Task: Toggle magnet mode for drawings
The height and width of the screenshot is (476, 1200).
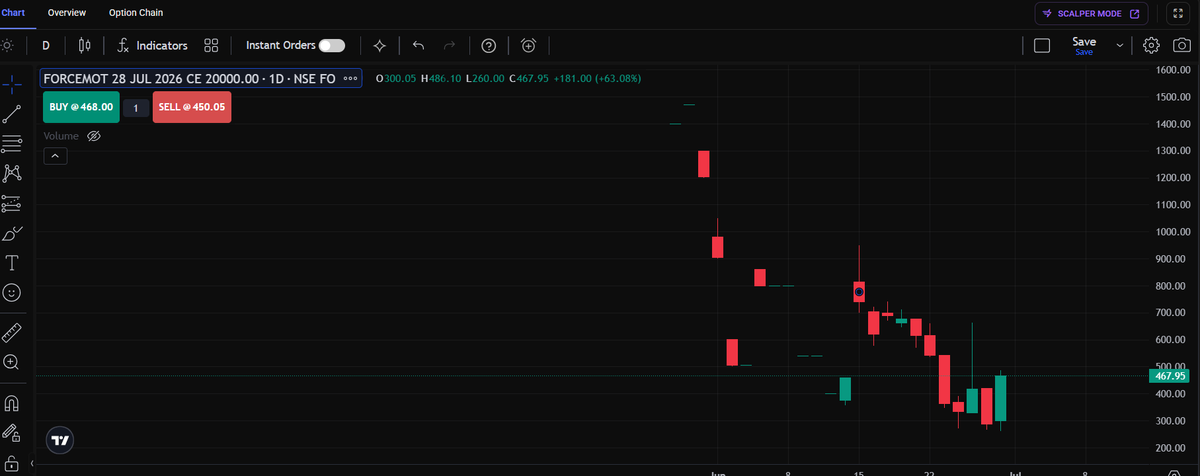Action: tap(12, 404)
